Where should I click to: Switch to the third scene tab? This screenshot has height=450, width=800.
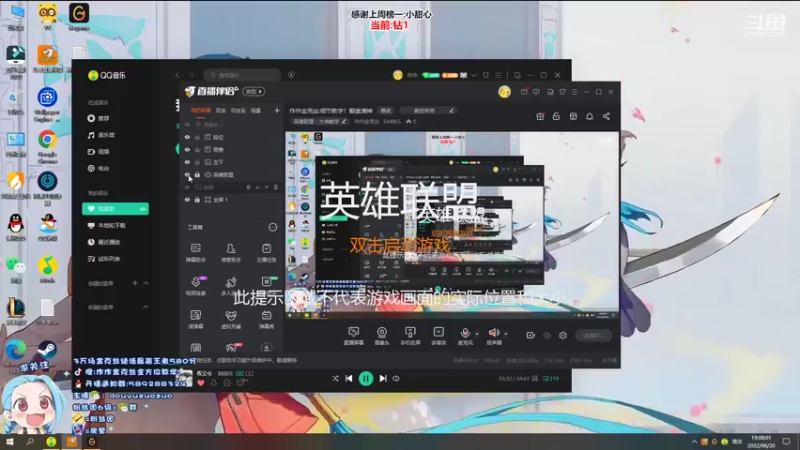[238, 110]
